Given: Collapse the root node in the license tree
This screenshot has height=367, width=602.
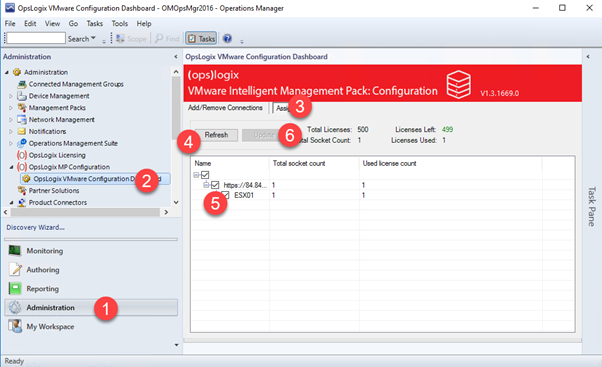Looking at the screenshot, I should click(x=196, y=175).
